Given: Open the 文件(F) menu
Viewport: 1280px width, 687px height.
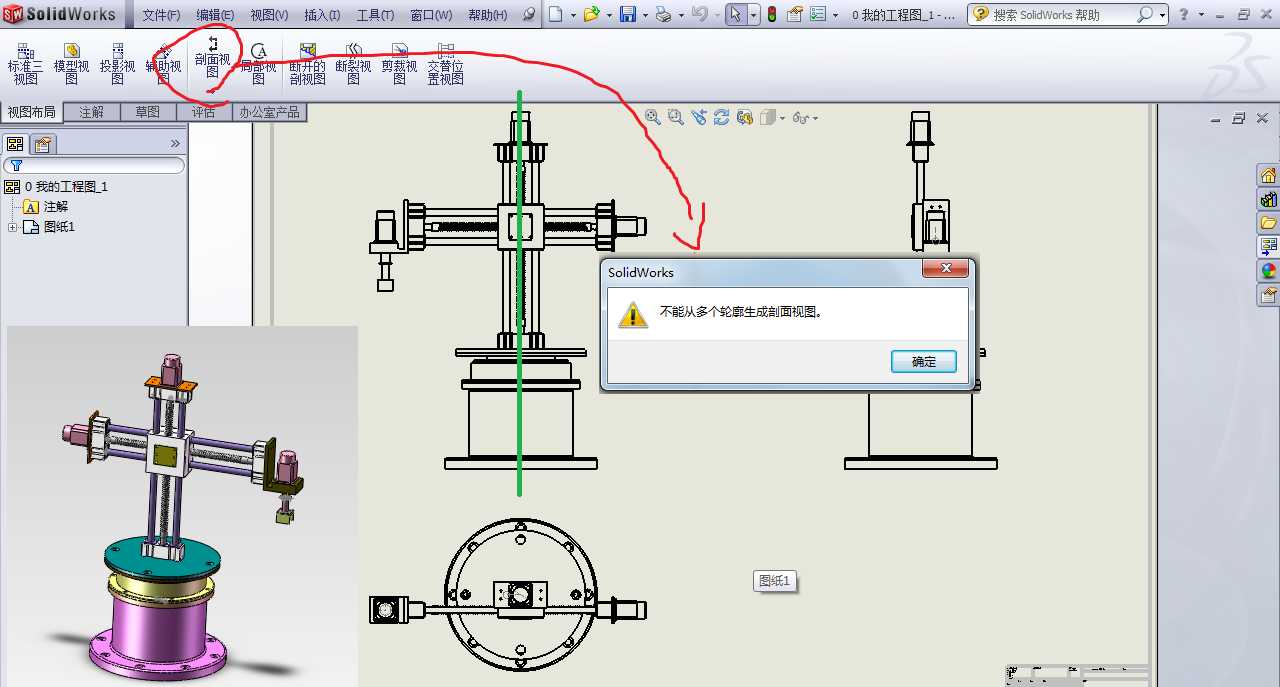Looking at the screenshot, I should coord(161,15).
